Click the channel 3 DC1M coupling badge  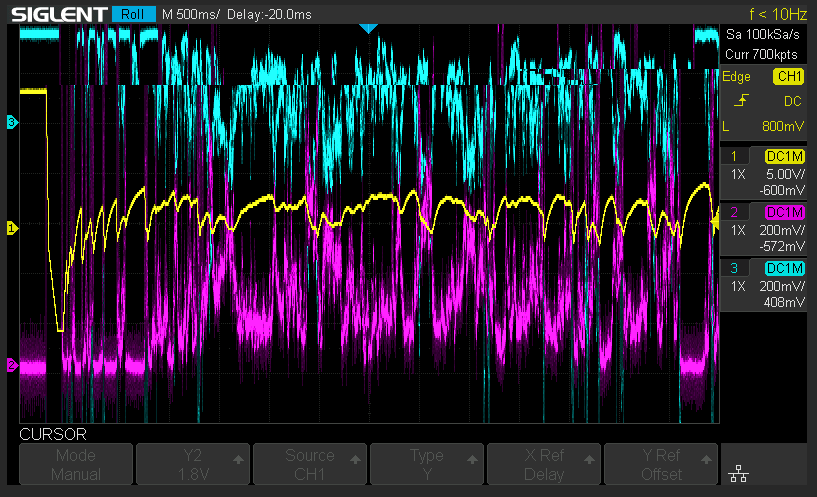click(x=785, y=268)
